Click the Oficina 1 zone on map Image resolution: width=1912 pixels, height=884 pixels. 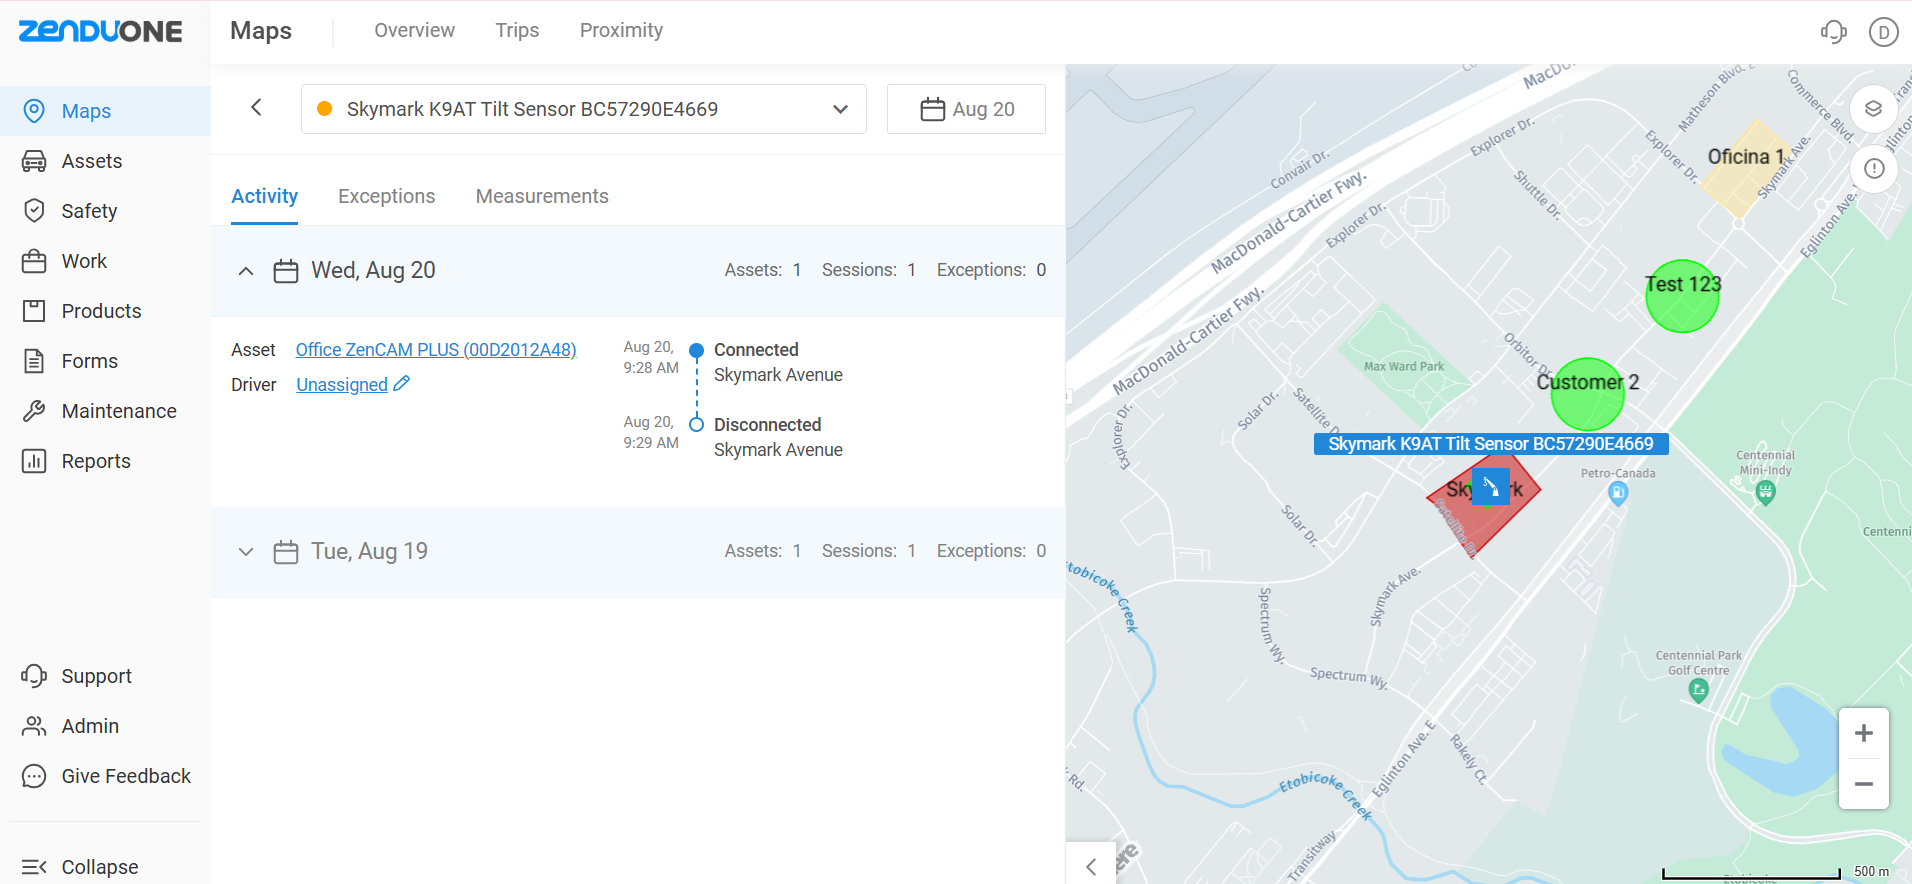tap(1747, 167)
